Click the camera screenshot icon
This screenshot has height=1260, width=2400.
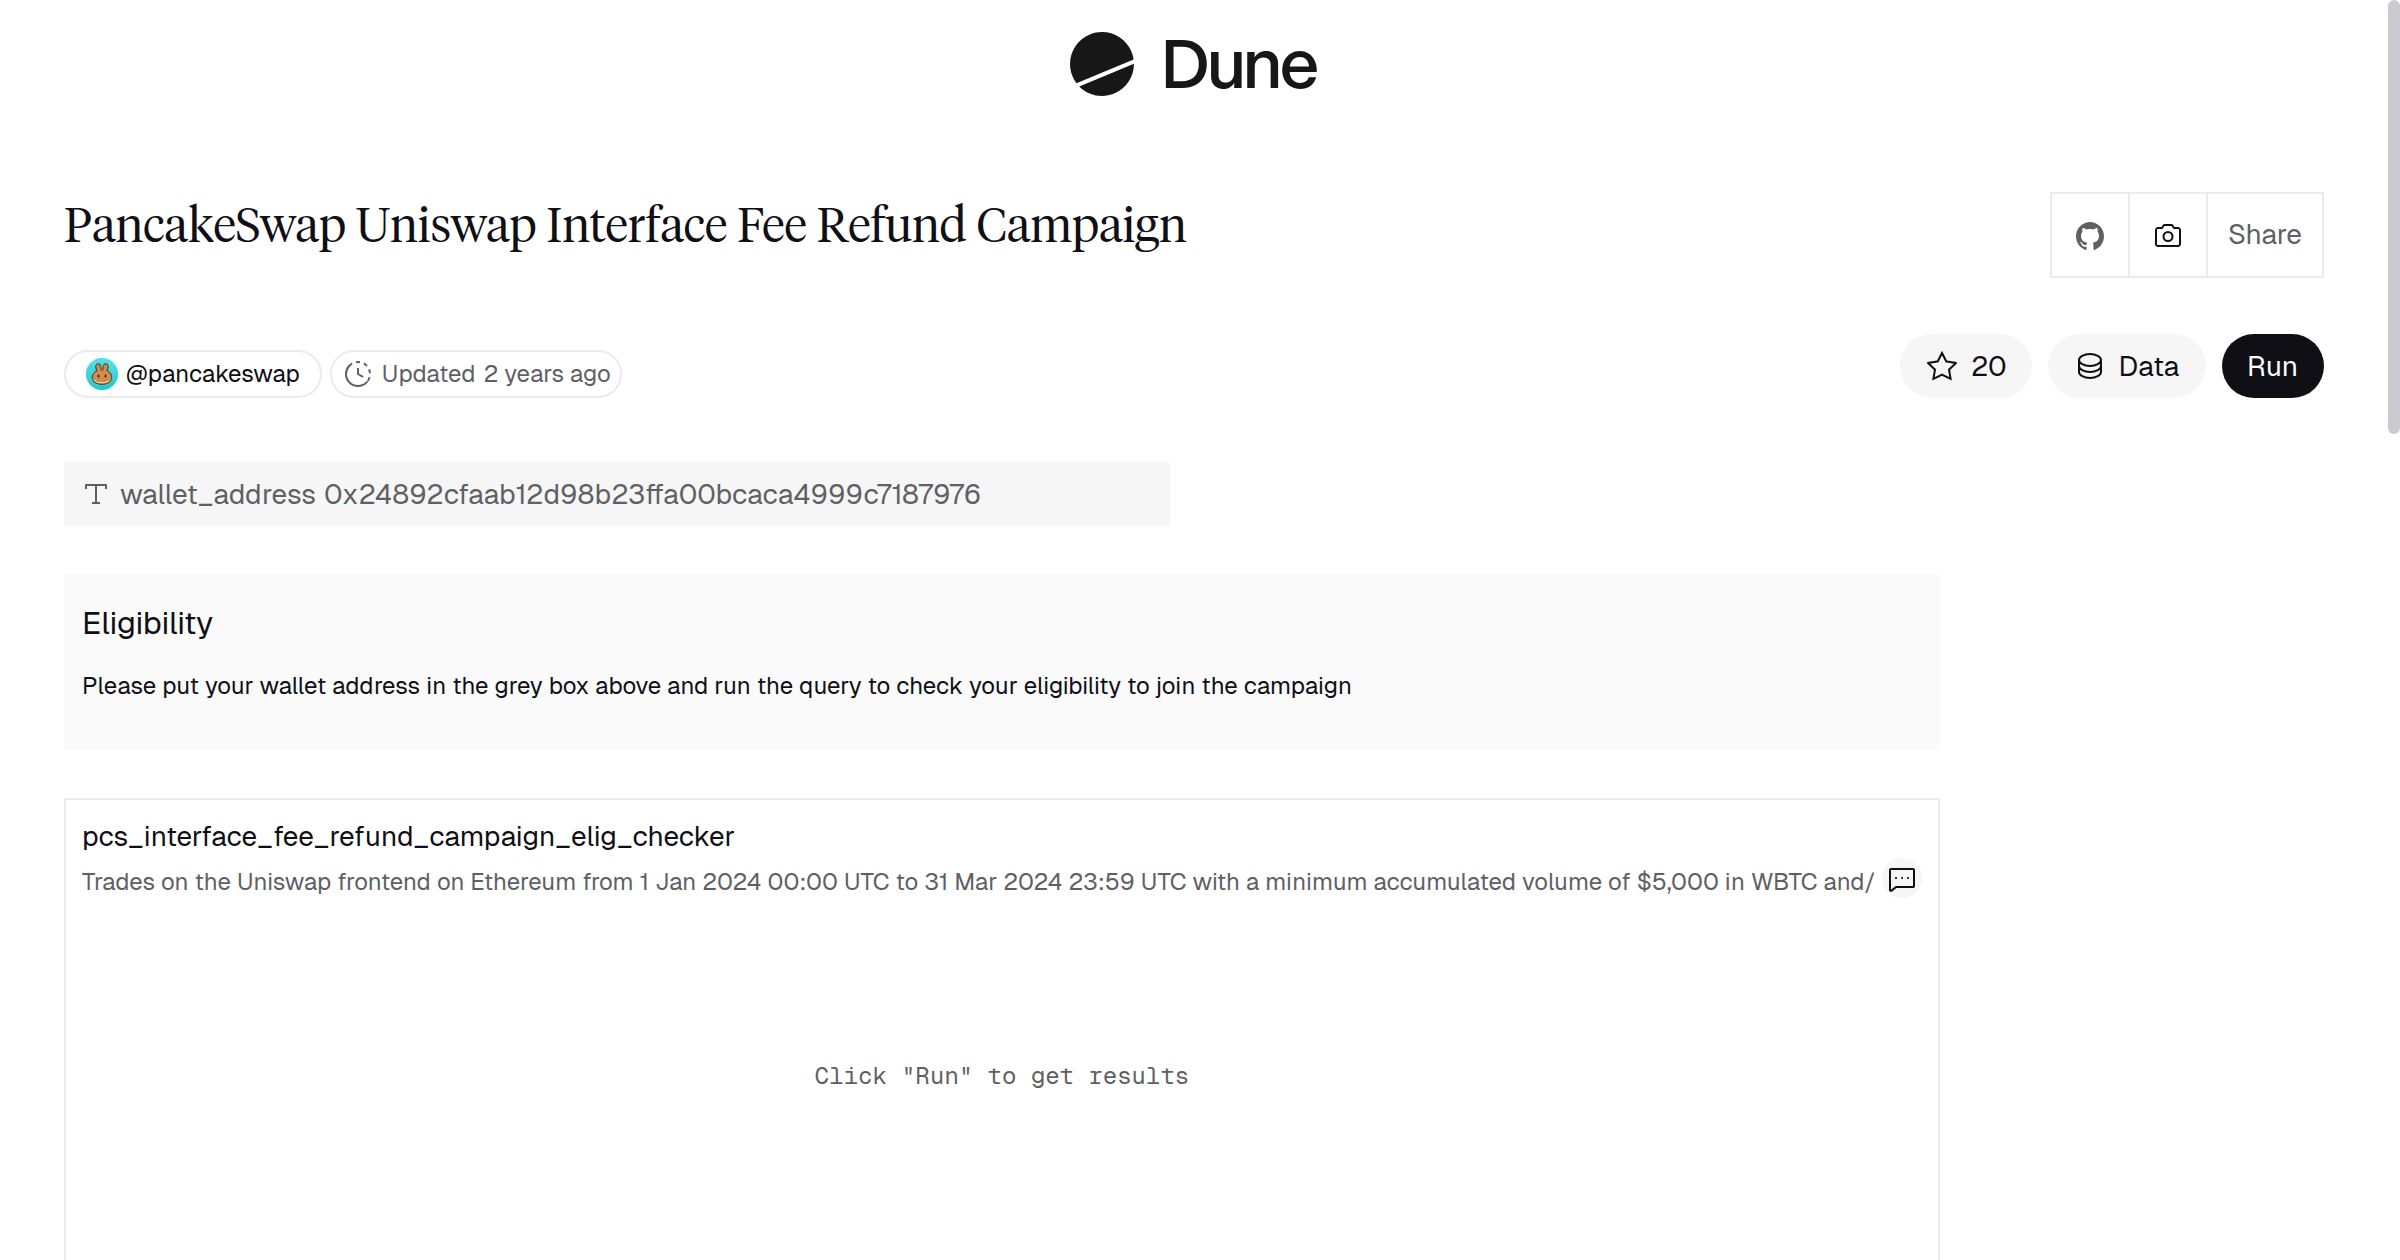coord(2166,235)
